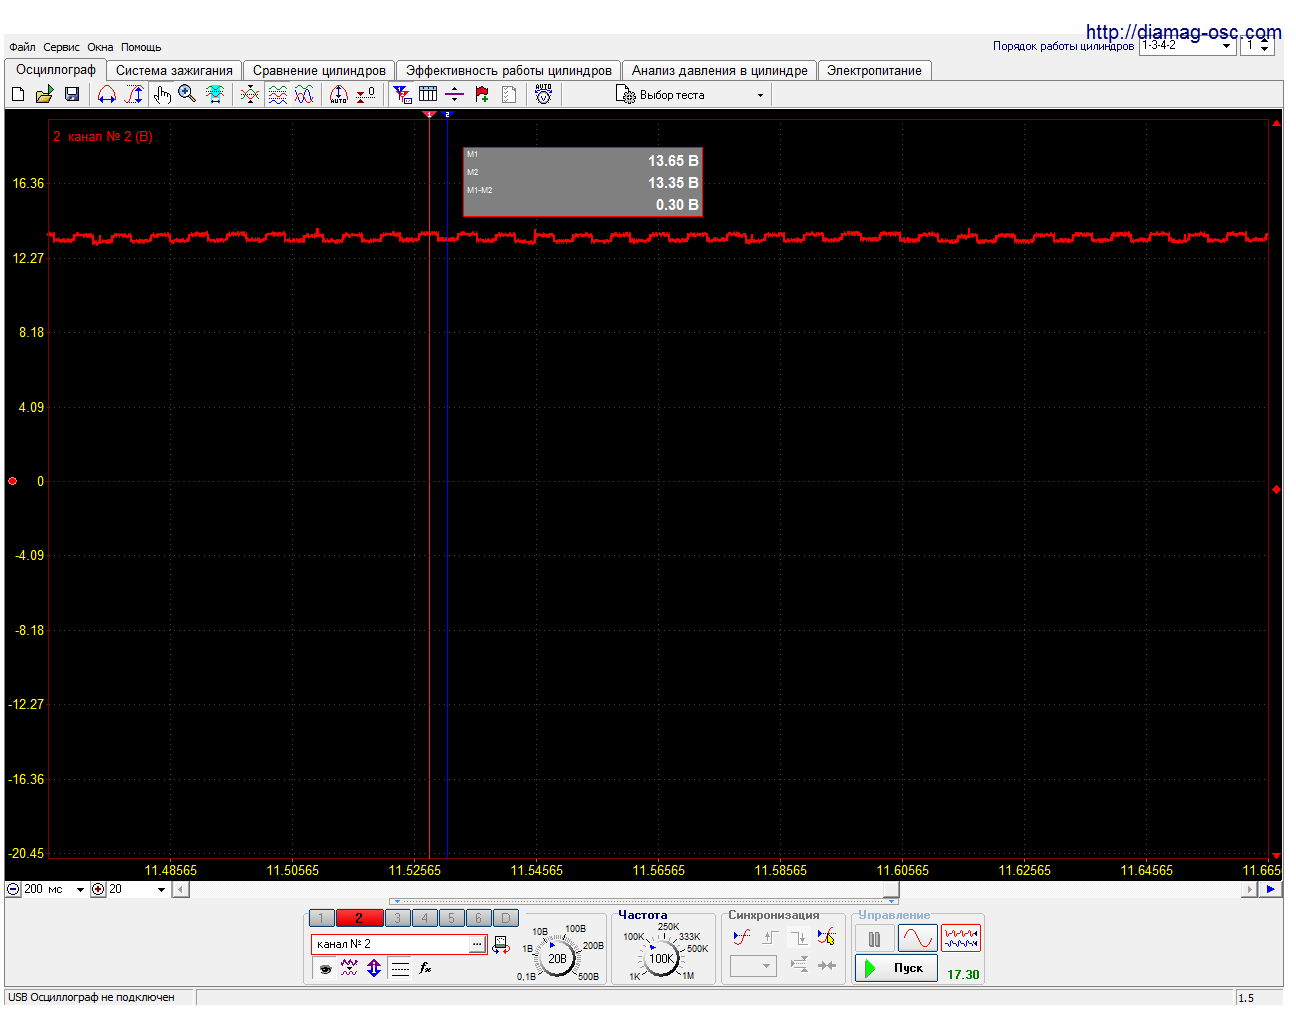Viewport: 1296px width, 1010px height.
Task: Enable channel 4 button
Action: 424,918
